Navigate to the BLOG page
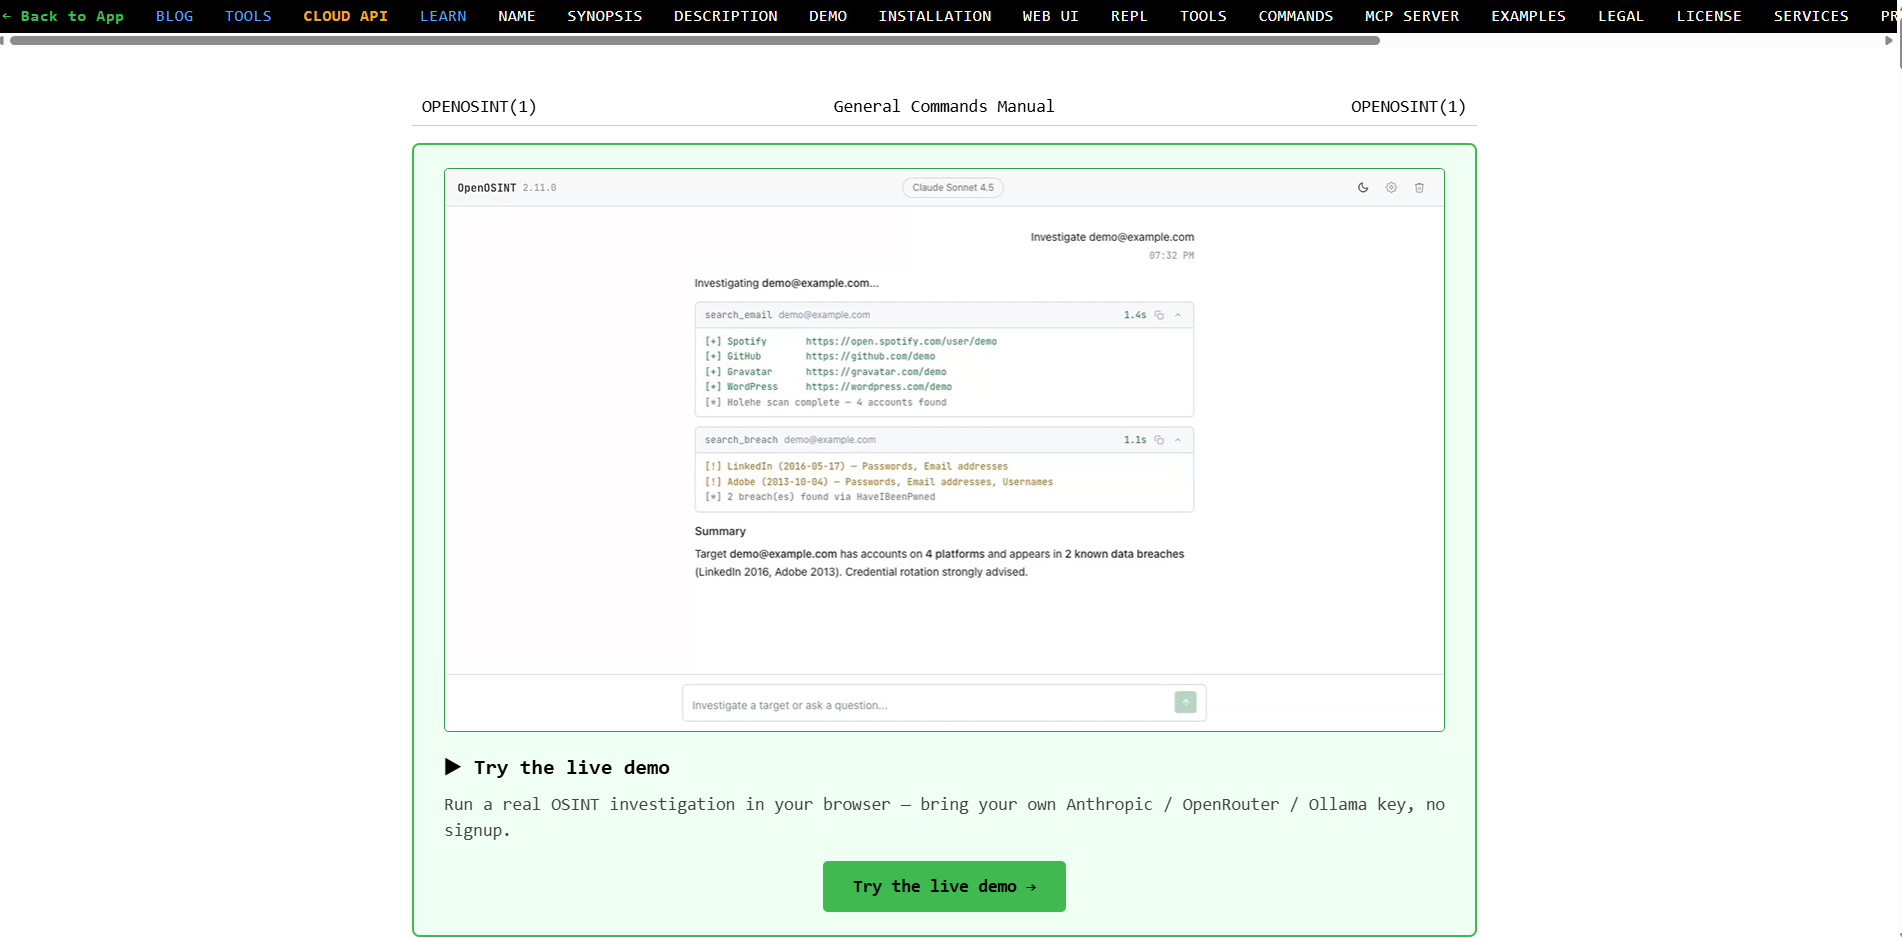The width and height of the screenshot is (1902, 938). pyautogui.click(x=174, y=16)
